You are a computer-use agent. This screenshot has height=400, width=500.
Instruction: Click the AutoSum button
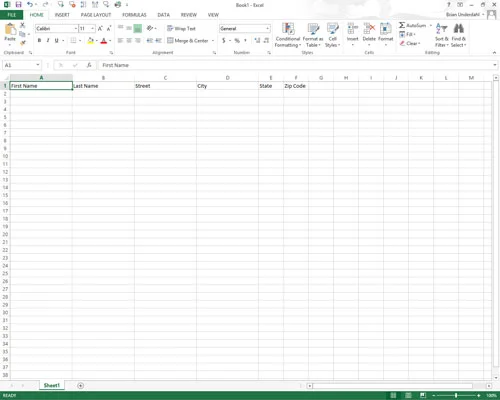pyautogui.click(x=413, y=25)
